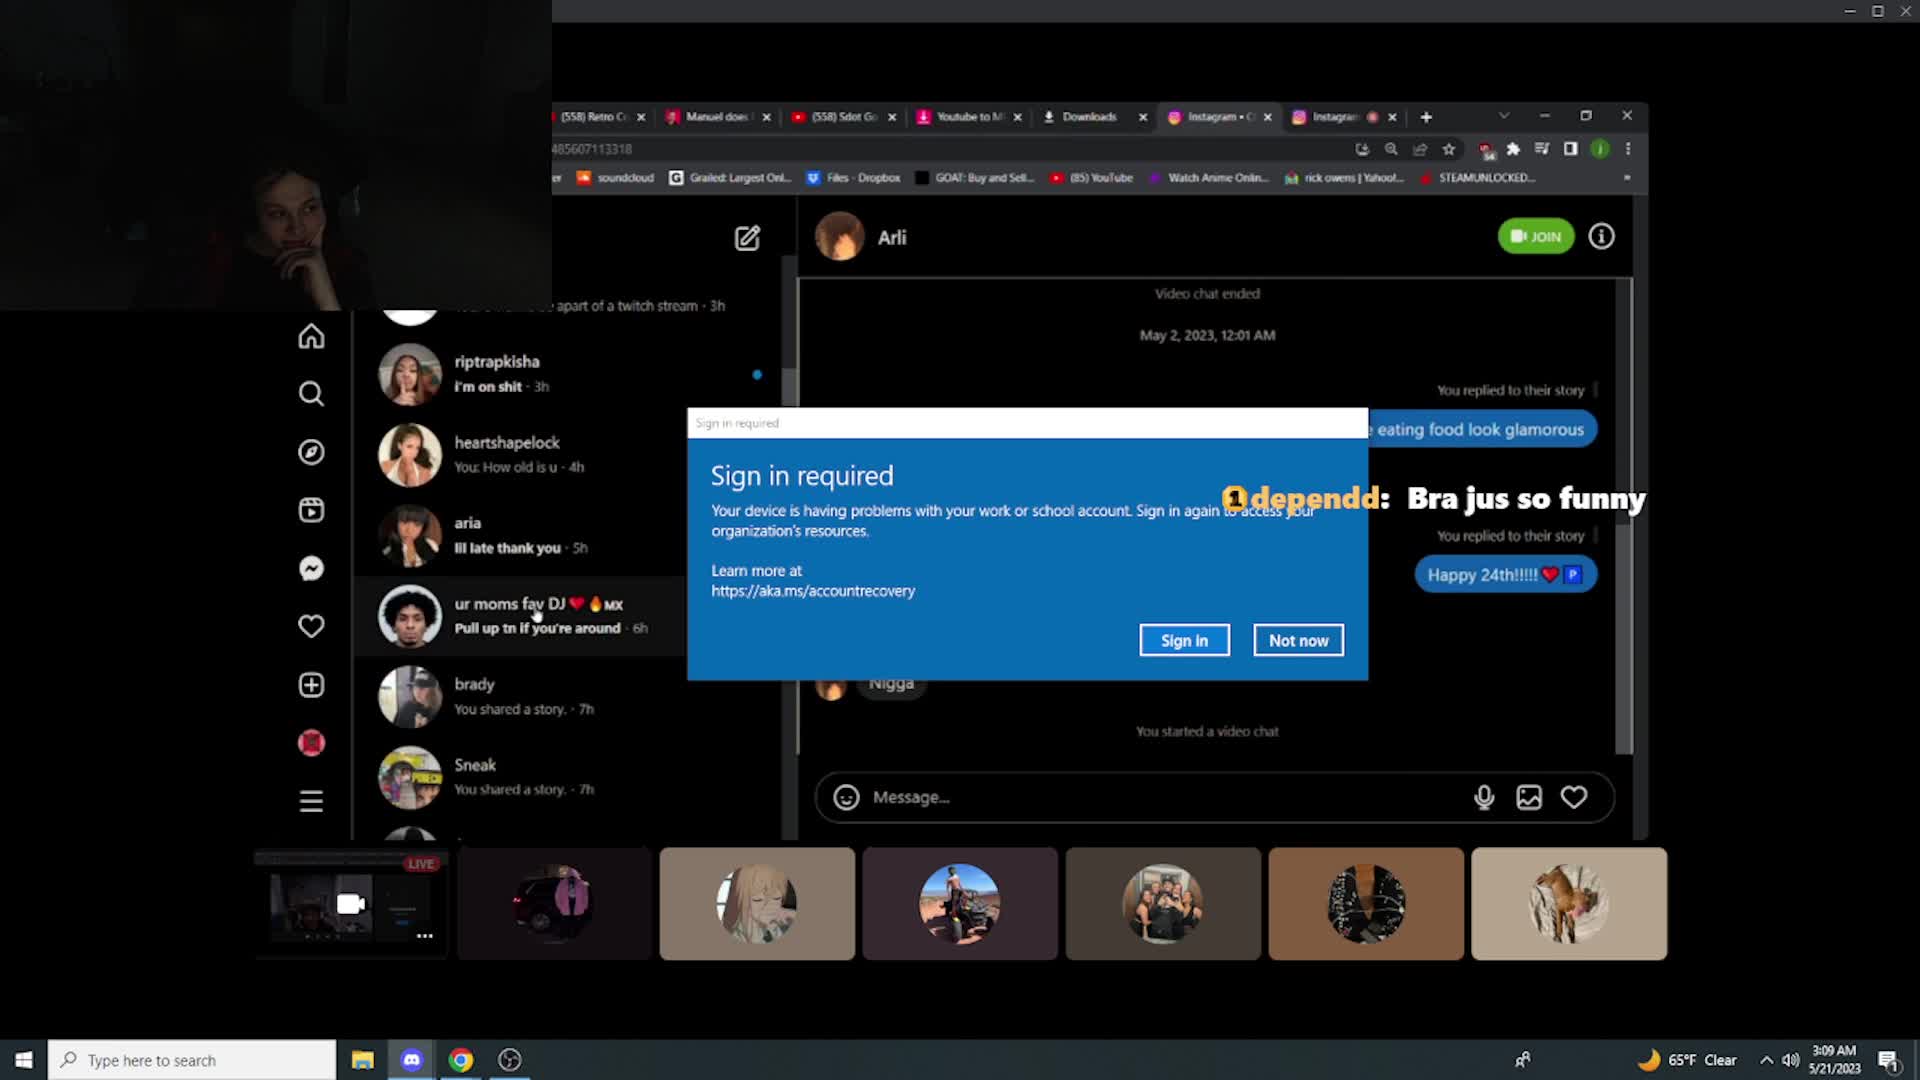The width and height of the screenshot is (1920, 1080).
Task: Open Instagram Search icon in sidebar
Action: [x=311, y=394]
